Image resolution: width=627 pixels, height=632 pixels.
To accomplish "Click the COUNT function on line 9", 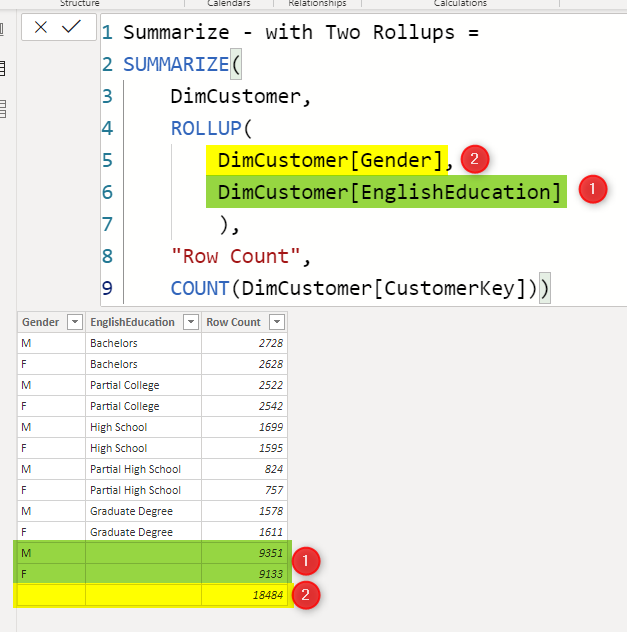I will click(x=200, y=288).
